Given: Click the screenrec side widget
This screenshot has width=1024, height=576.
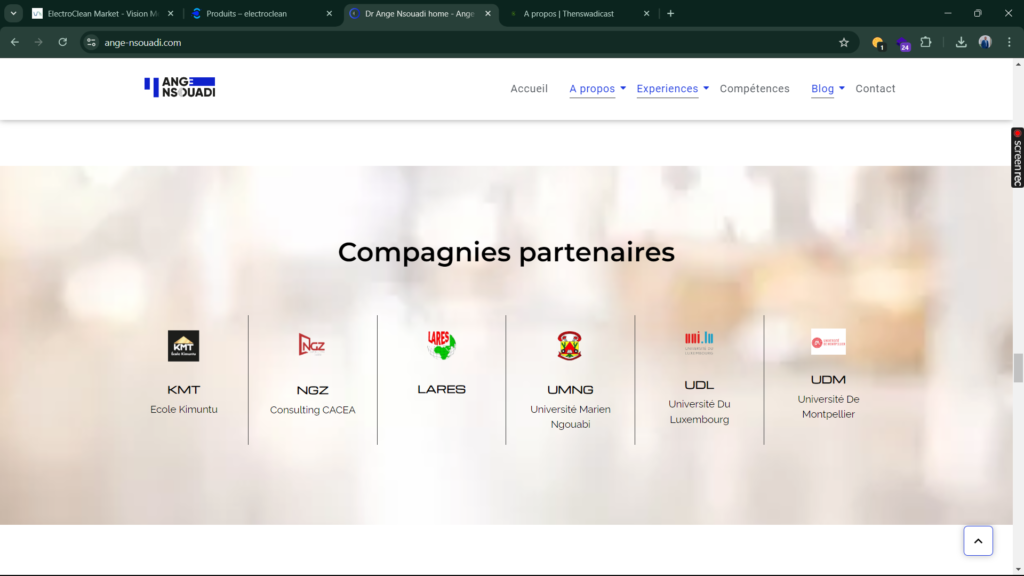Looking at the screenshot, I should 1017,157.
